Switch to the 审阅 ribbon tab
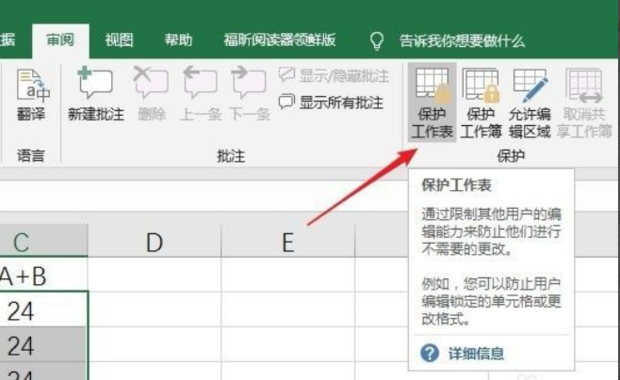The image size is (620, 380). pyautogui.click(x=60, y=40)
